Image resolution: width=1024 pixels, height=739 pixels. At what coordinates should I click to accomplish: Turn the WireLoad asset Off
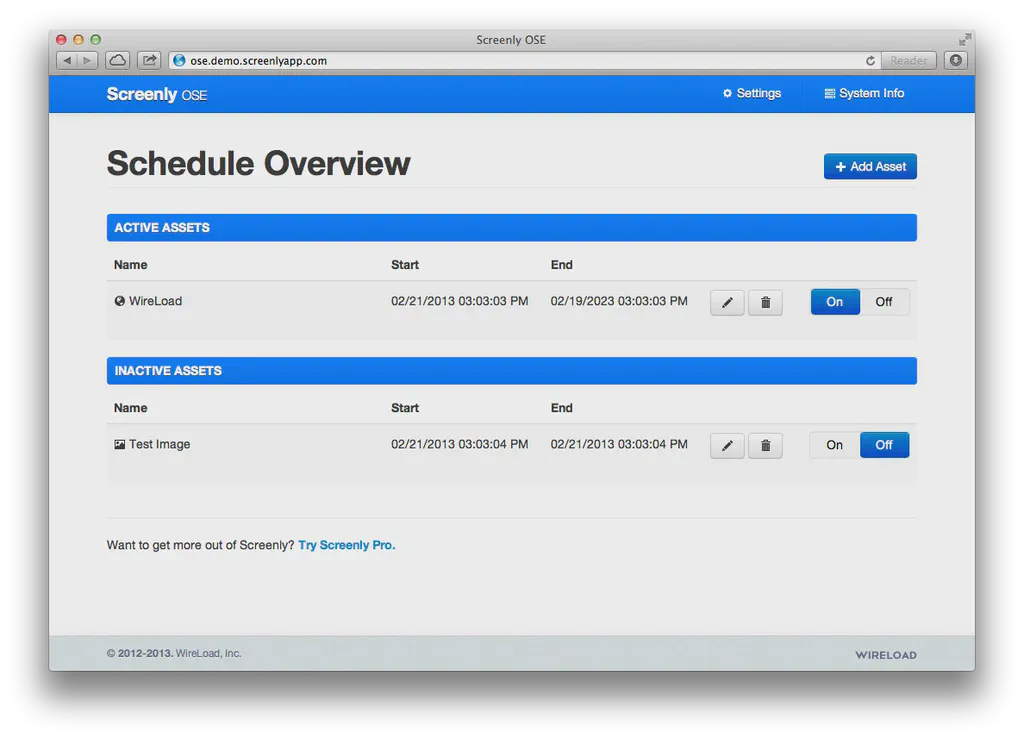[886, 302]
